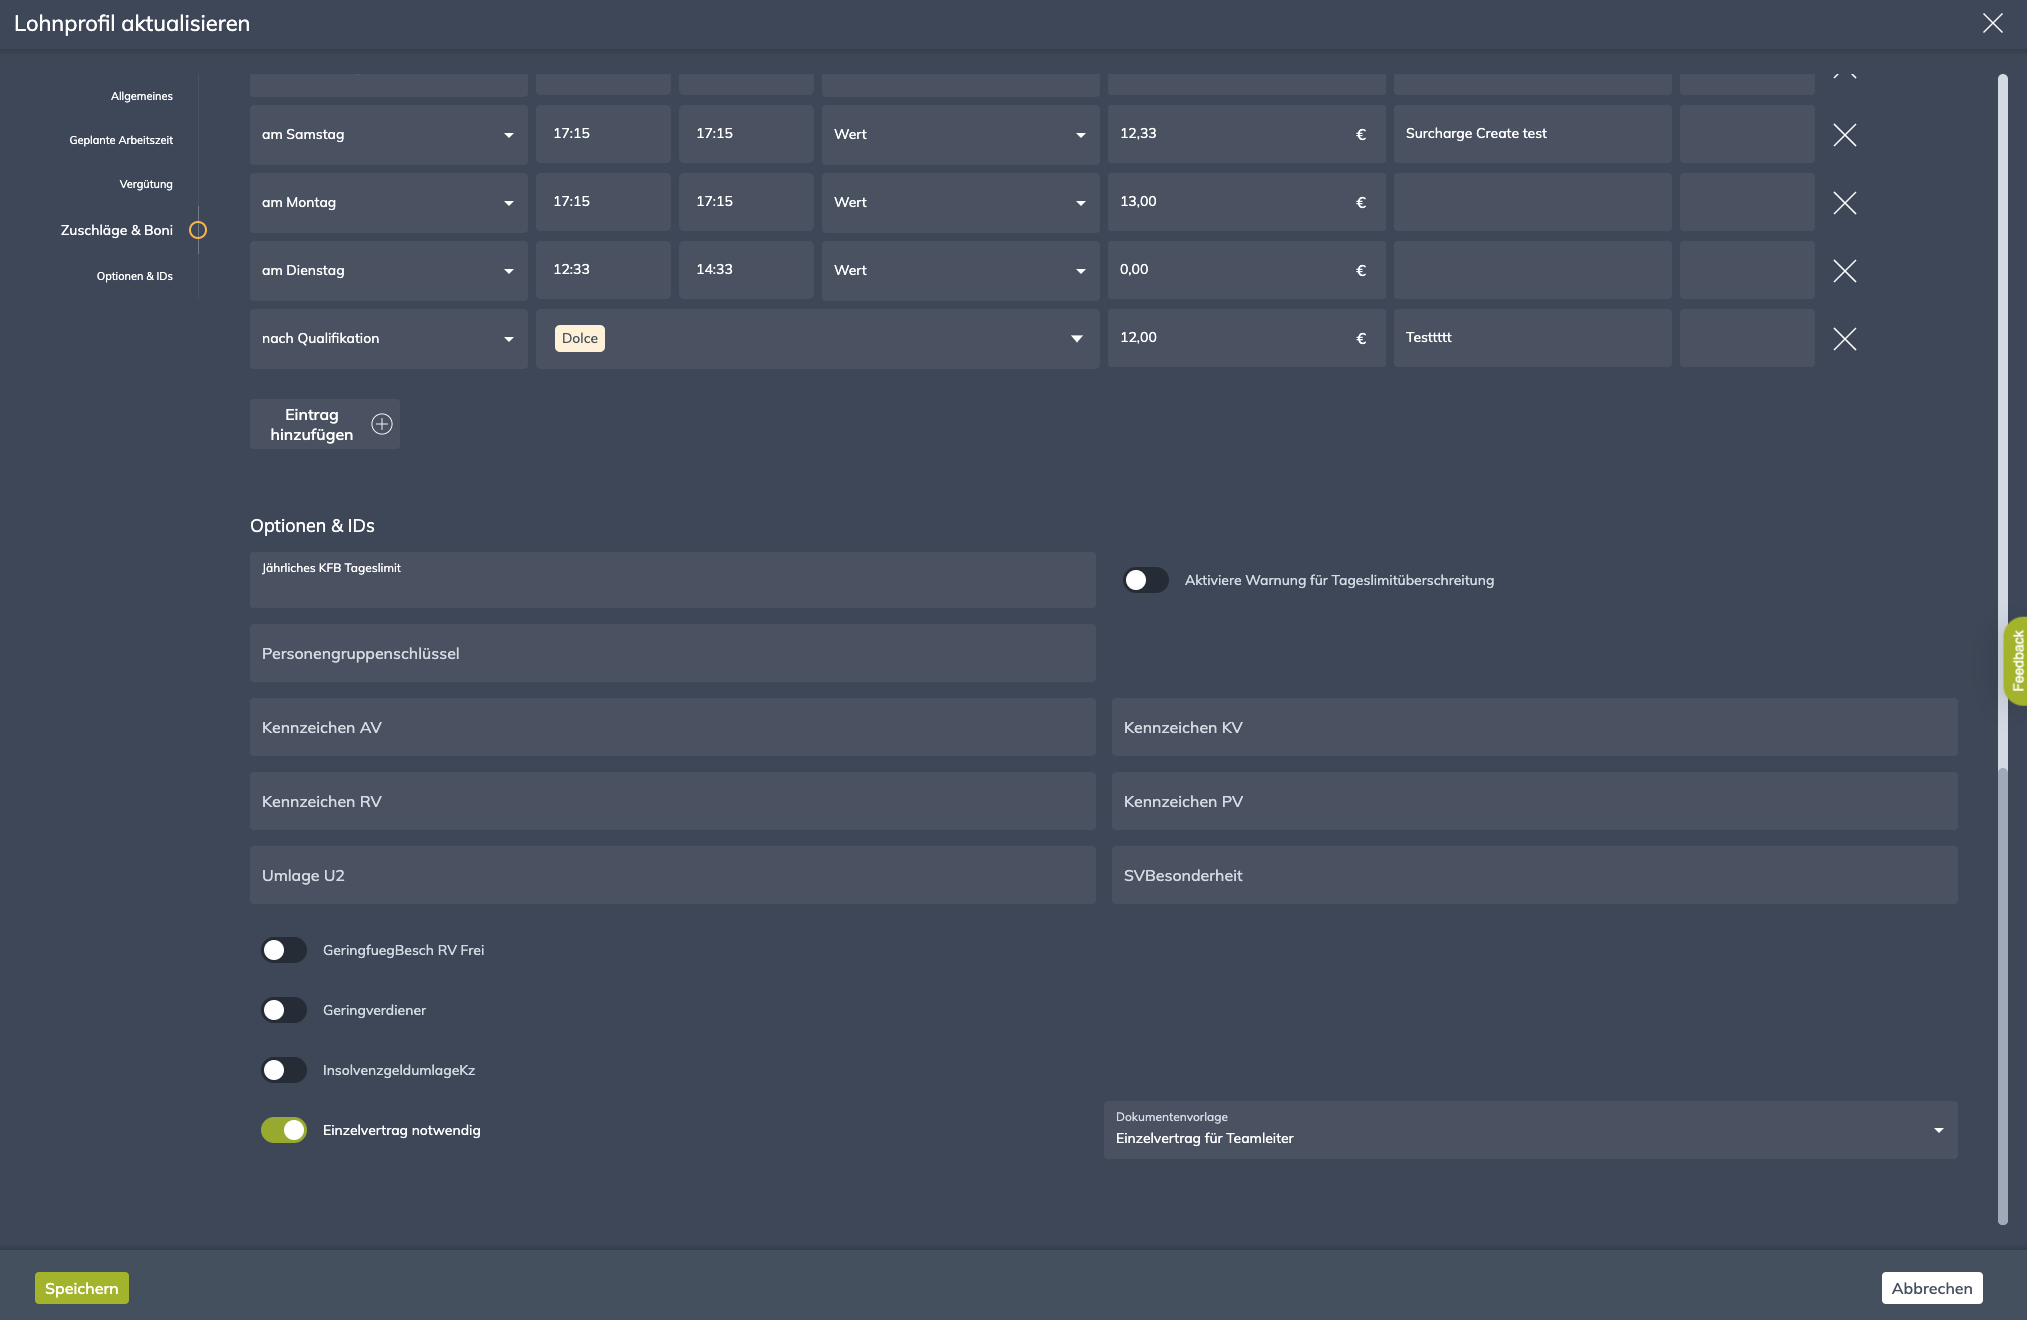Toggle GeringfuegBesch RV Frei switch
Screen dimensions: 2027x1320
pyautogui.click(x=284, y=950)
